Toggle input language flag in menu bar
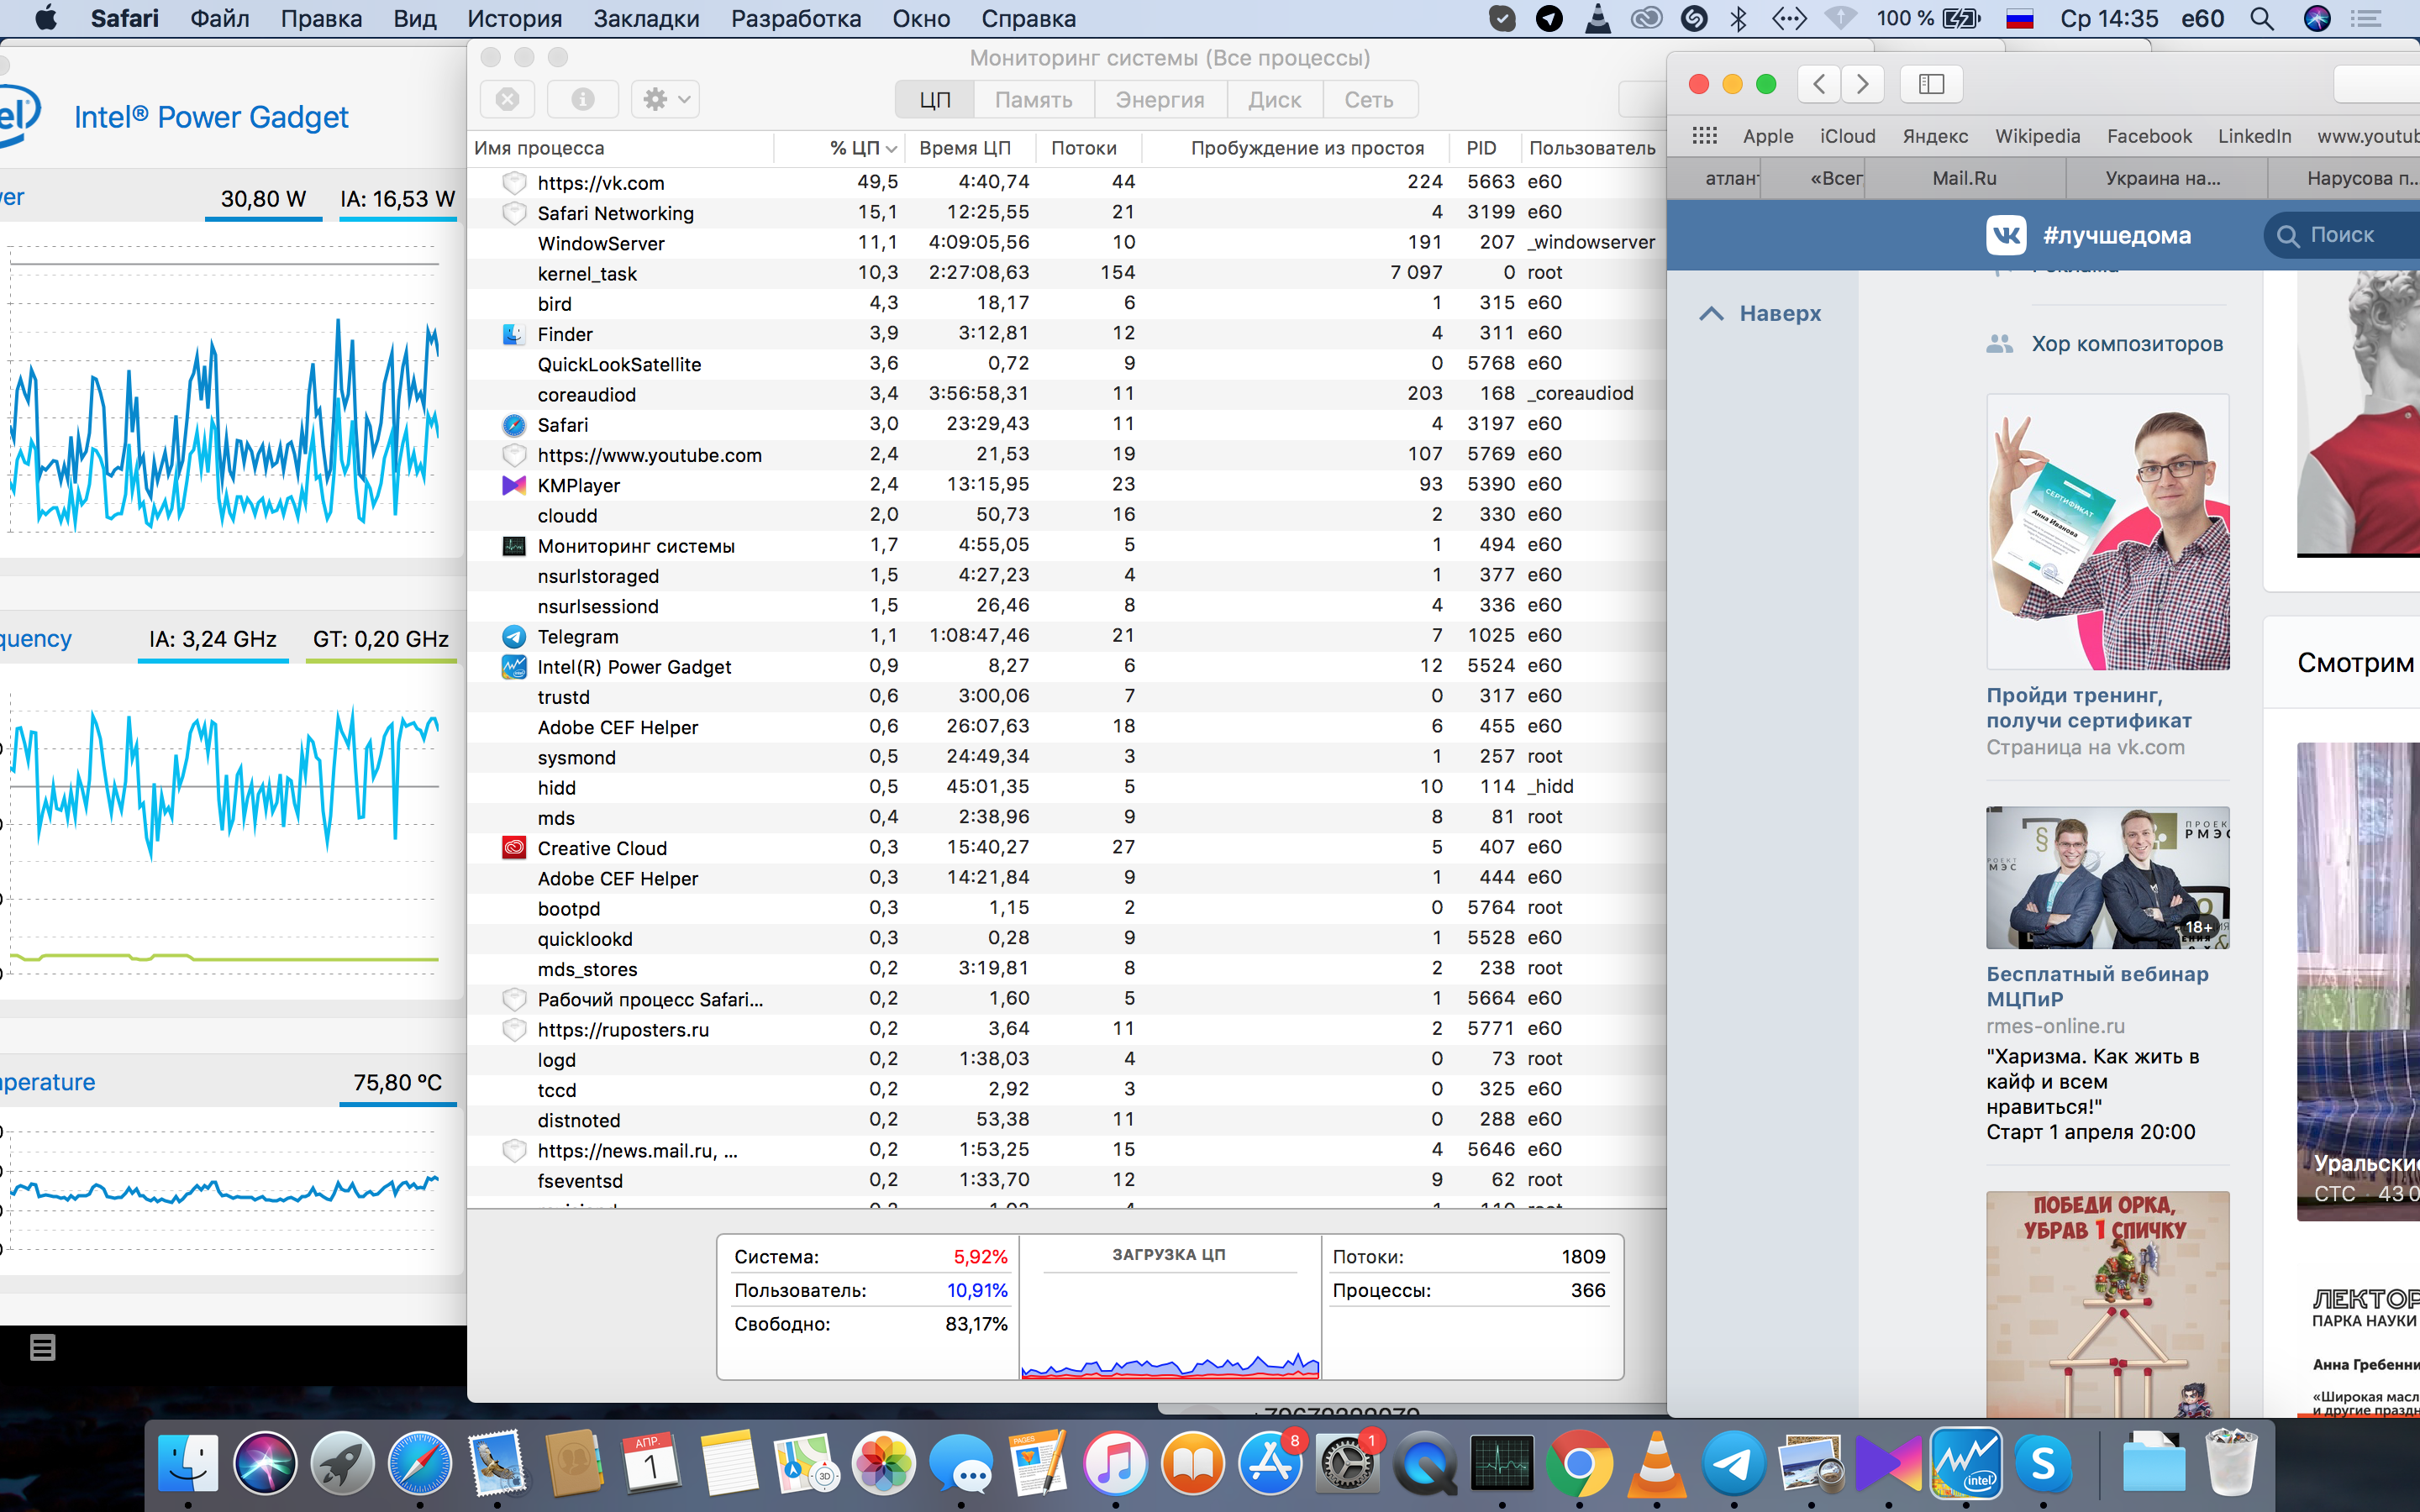 (x=2019, y=18)
